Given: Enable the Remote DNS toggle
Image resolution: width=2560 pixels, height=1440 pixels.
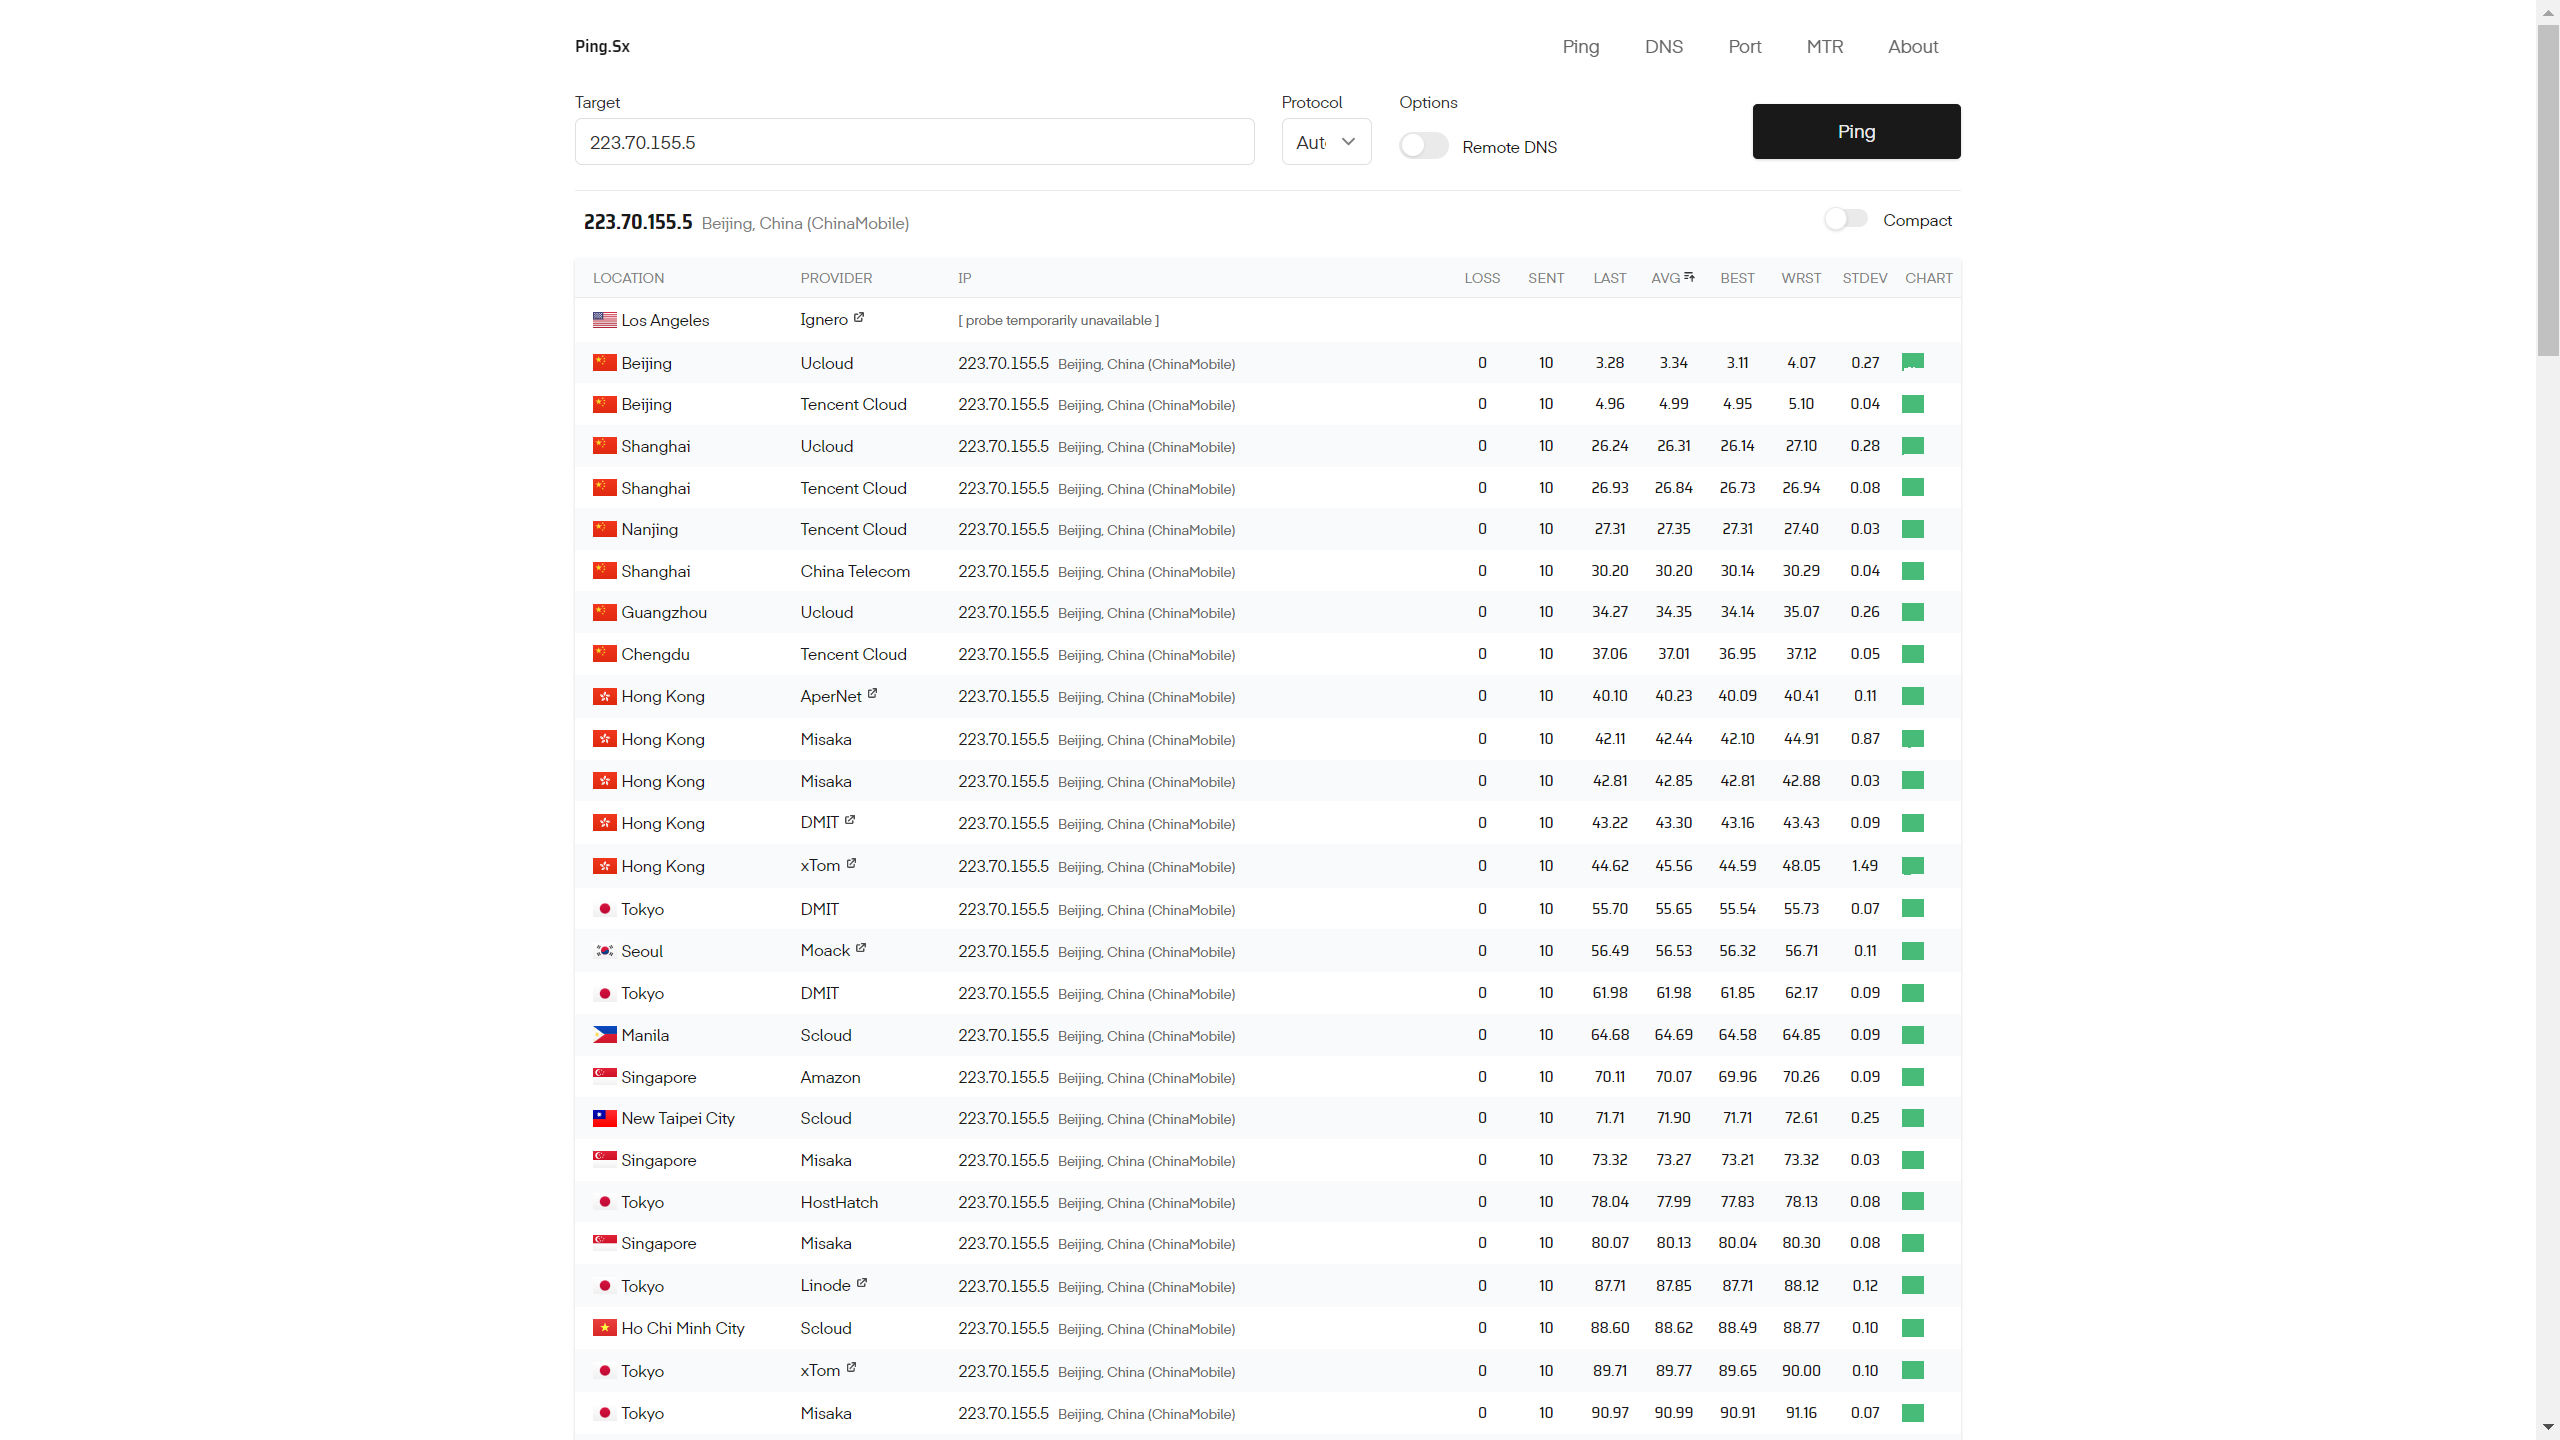Looking at the screenshot, I should click(1423, 146).
